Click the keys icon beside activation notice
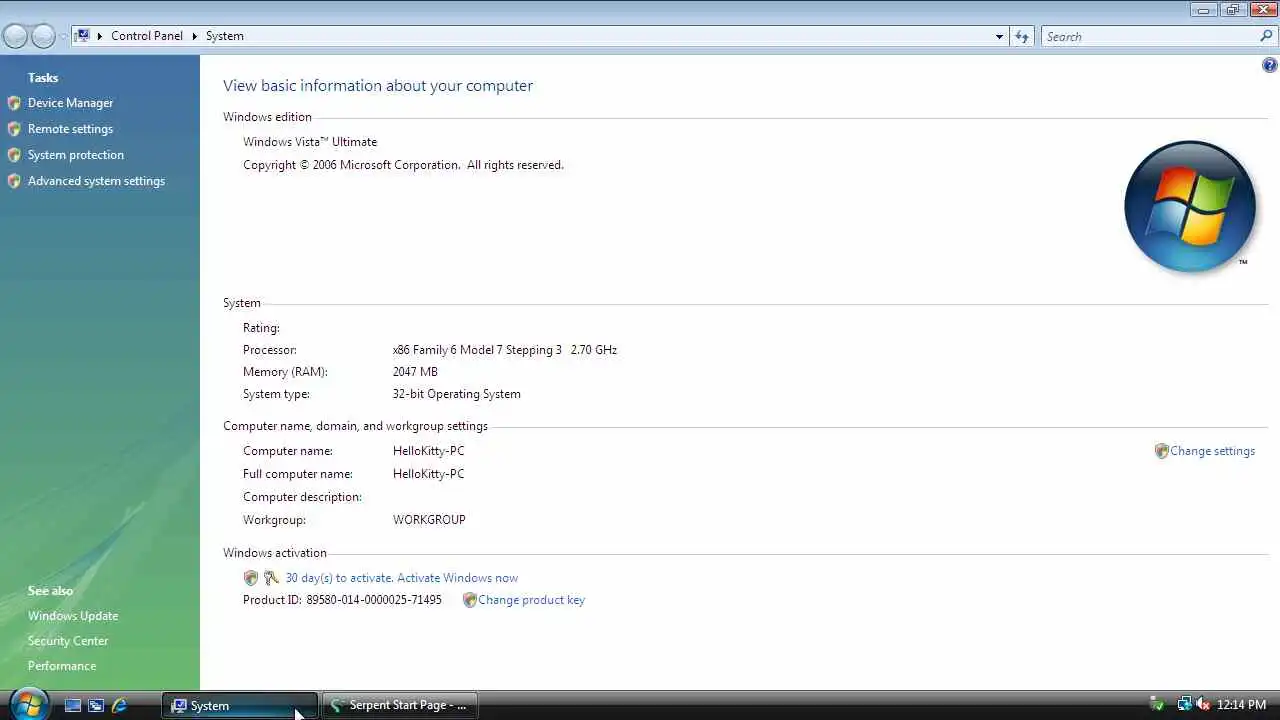Viewport: 1280px width, 720px height. 271,578
